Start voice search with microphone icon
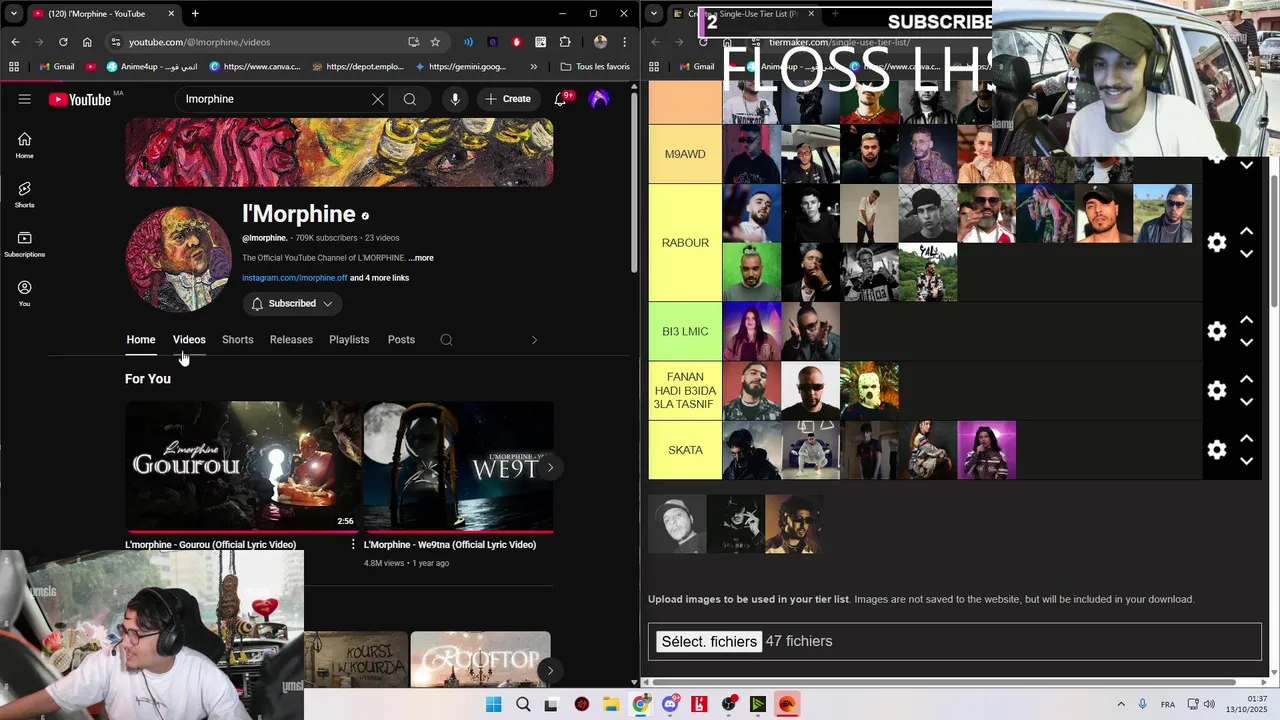Viewport: 1280px width, 720px height. tap(455, 99)
